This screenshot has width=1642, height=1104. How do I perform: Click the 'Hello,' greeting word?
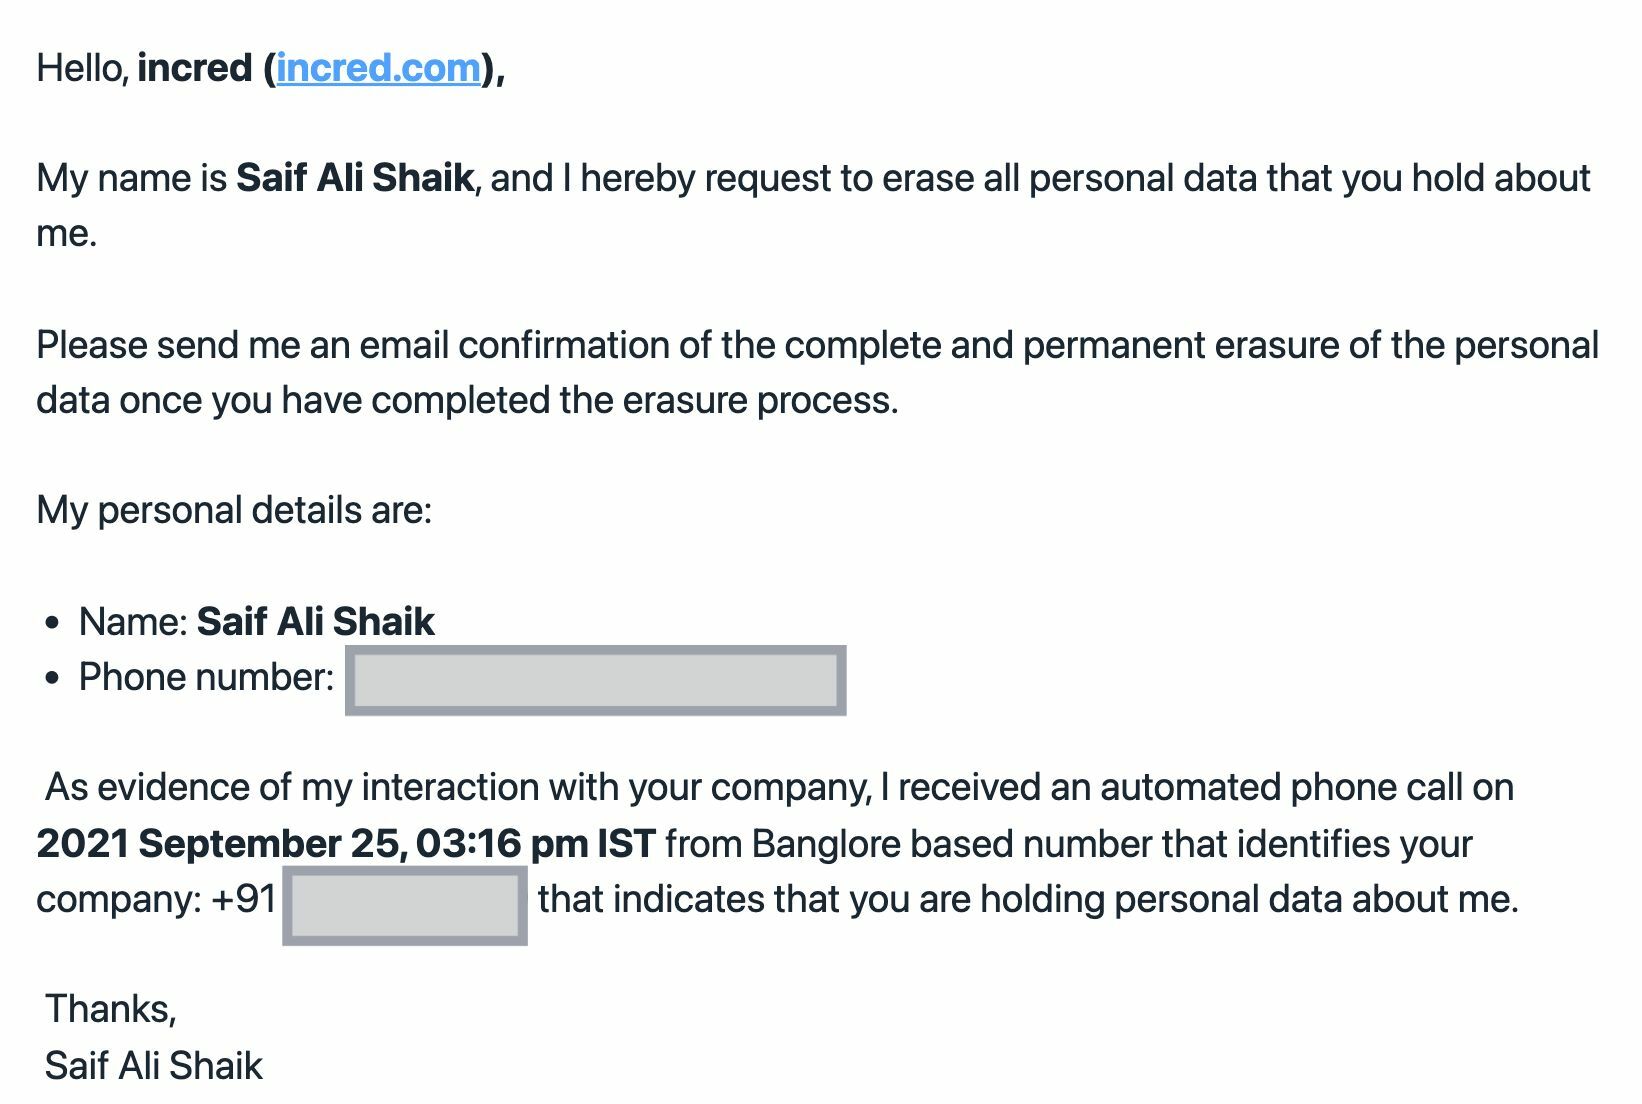(83, 69)
